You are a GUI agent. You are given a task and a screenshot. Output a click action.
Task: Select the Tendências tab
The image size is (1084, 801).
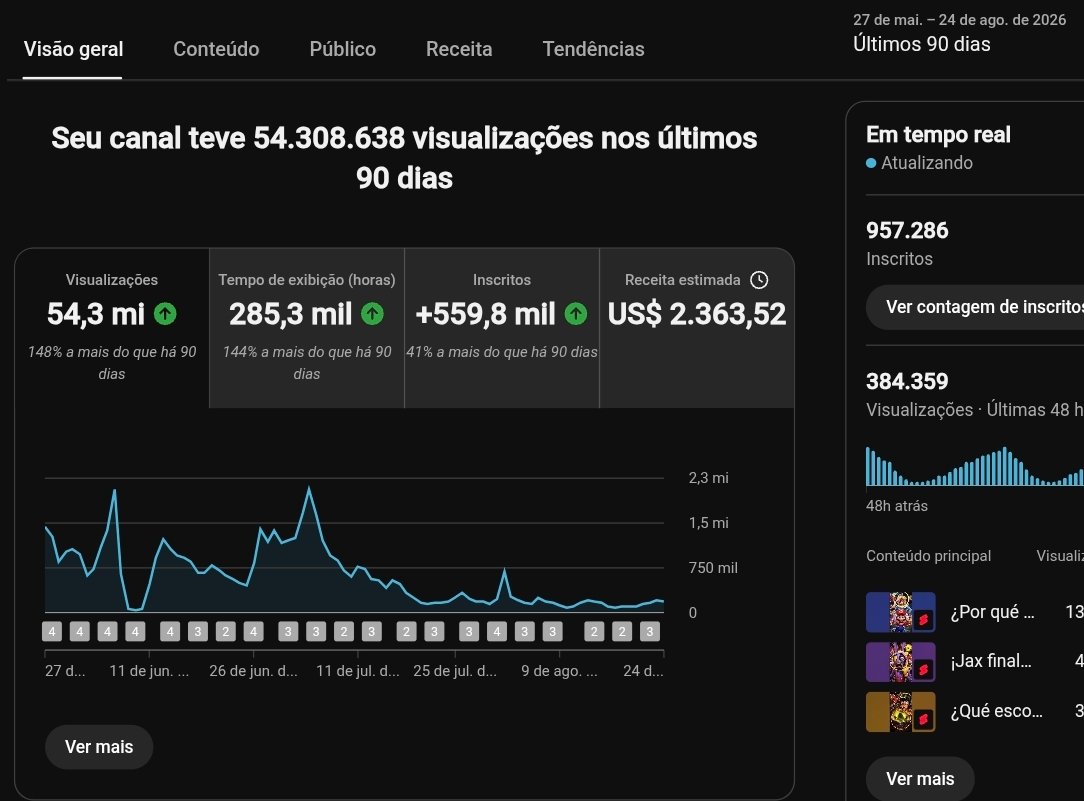[593, 49]
